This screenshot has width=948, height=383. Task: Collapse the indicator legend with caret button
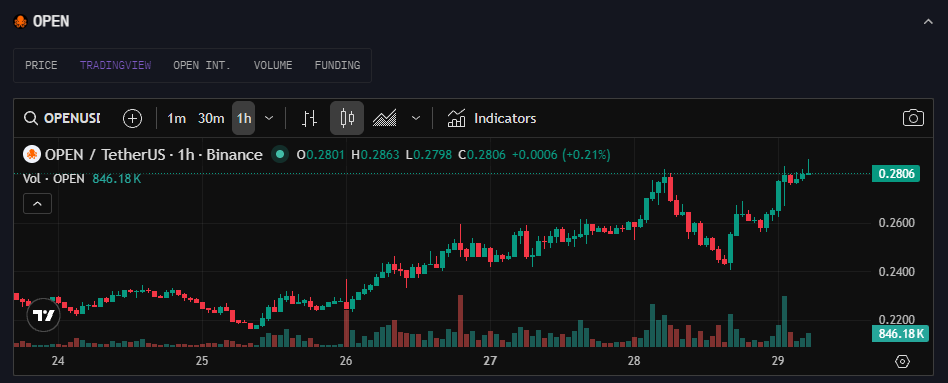37,204
